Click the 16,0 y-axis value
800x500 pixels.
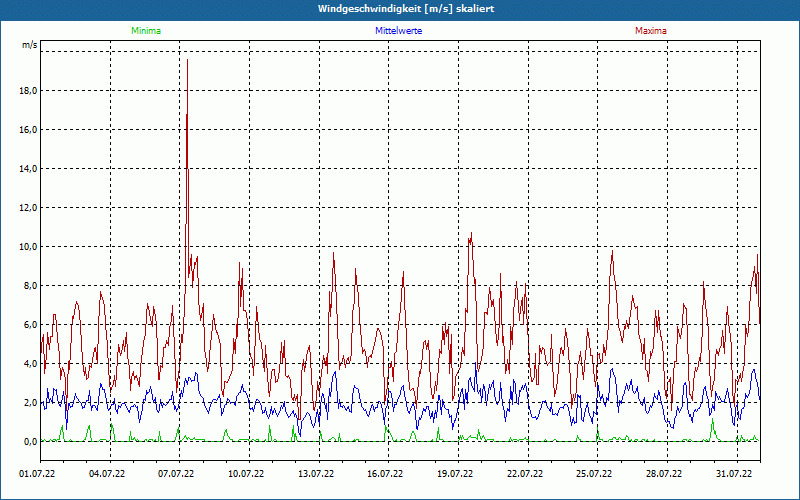(x=29, y=130)
